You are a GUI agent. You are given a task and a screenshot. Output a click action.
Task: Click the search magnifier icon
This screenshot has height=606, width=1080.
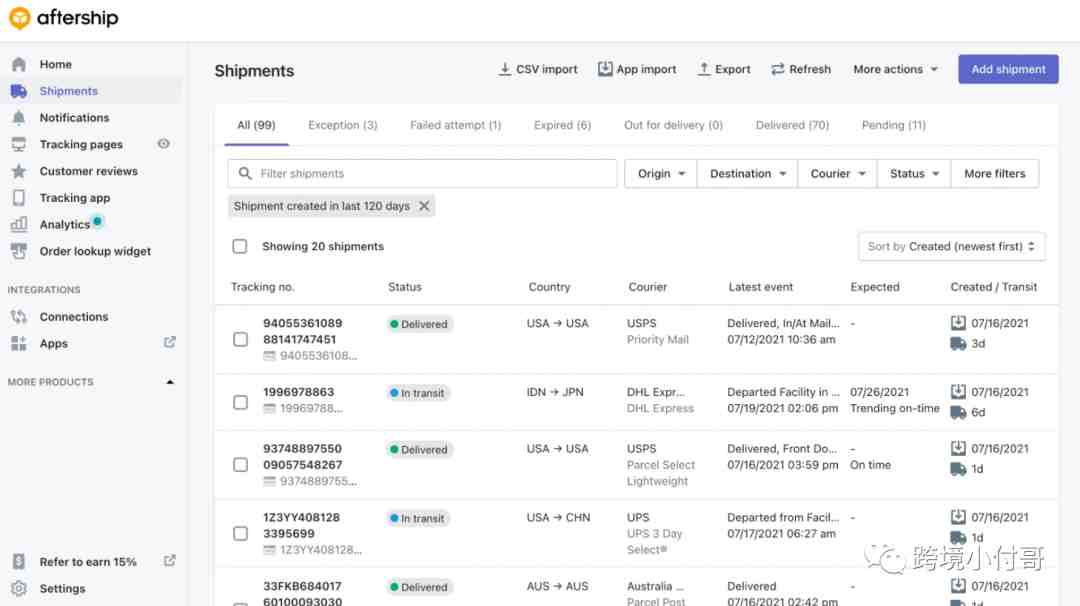[245, 174]
